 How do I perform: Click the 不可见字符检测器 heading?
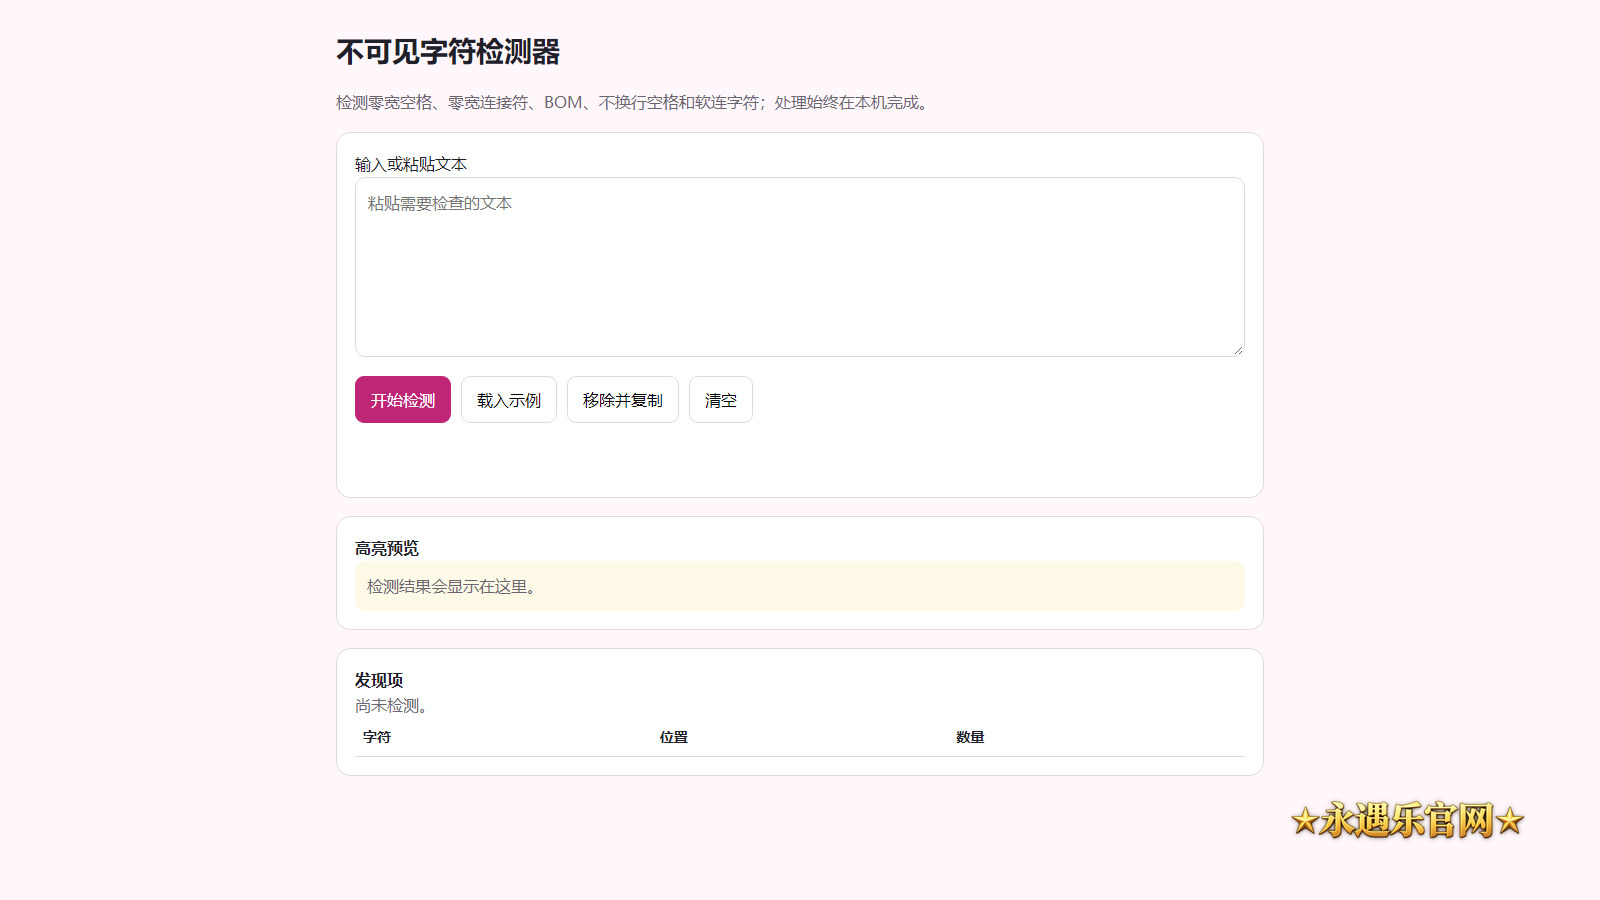pos(448,52)
